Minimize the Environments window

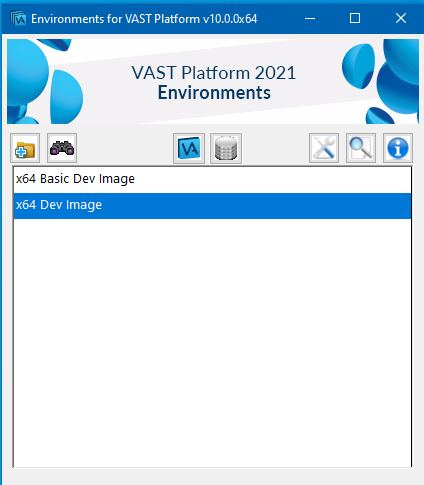click(310, 18)
